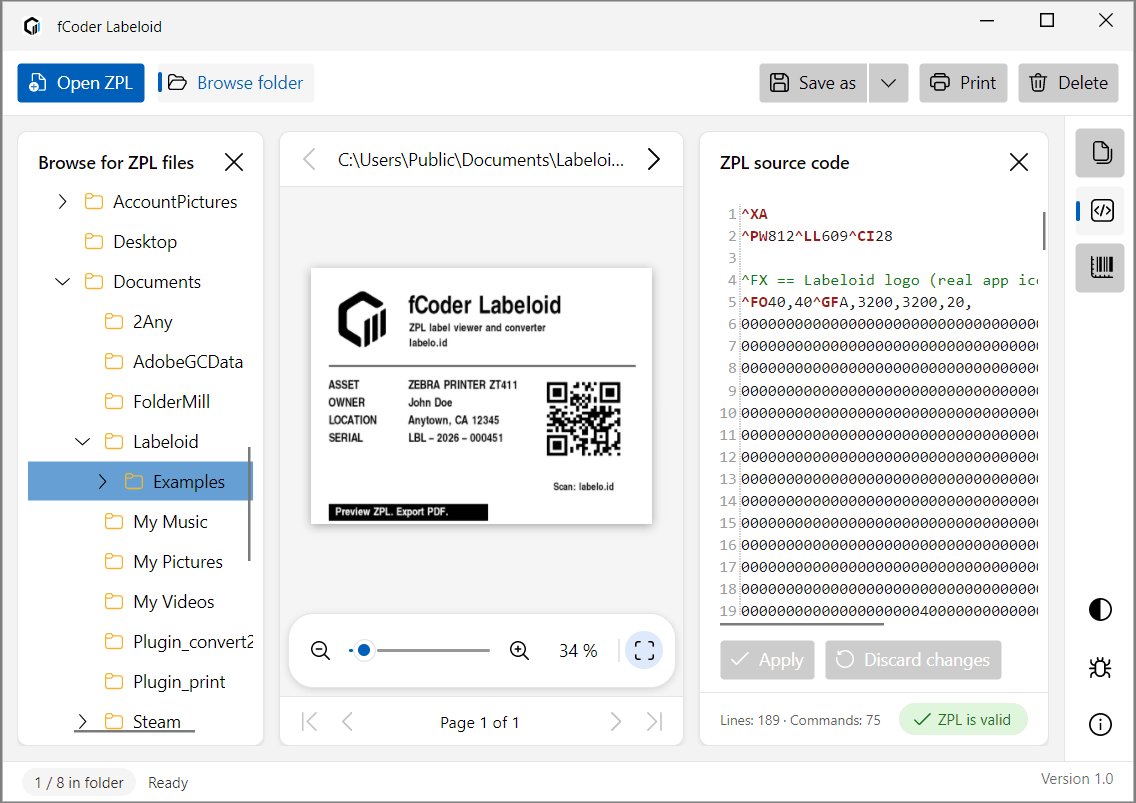Click the ^FX Labeloid logo comment line
This screenshot has height=803, width=1136.
point(889,280)
